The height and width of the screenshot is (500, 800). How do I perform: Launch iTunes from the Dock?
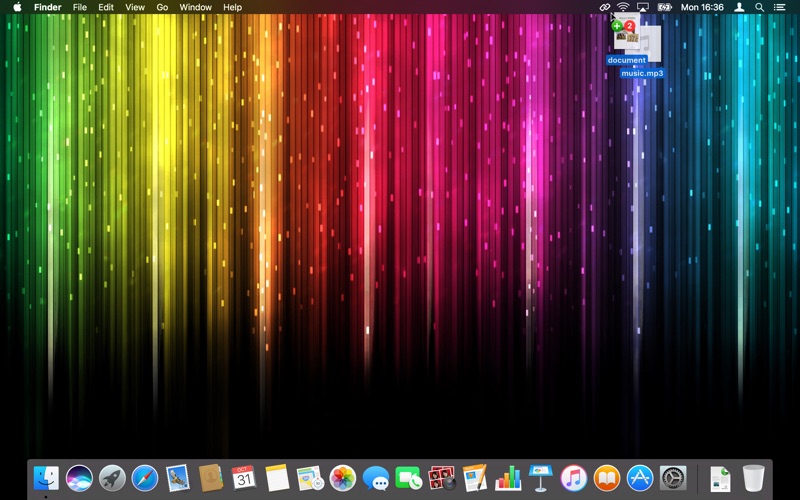(x=574, y=479)
